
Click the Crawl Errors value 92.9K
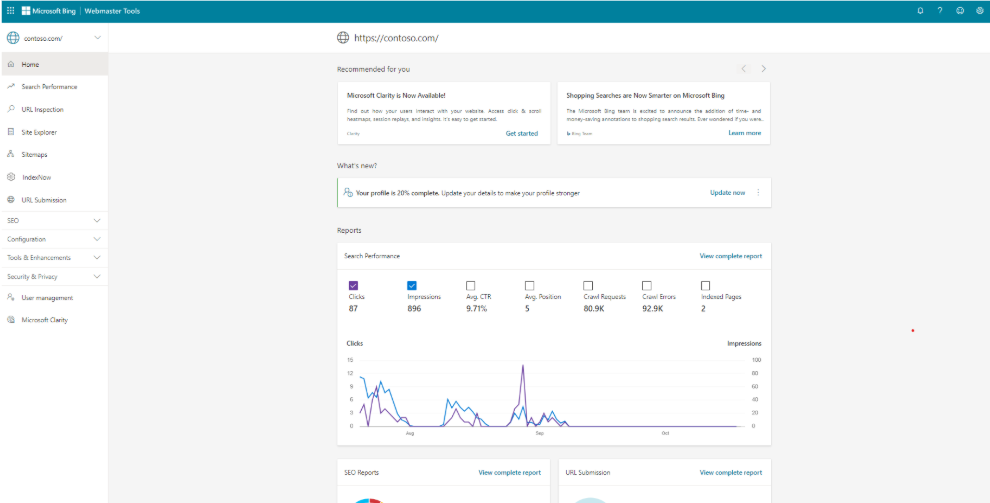652,309
